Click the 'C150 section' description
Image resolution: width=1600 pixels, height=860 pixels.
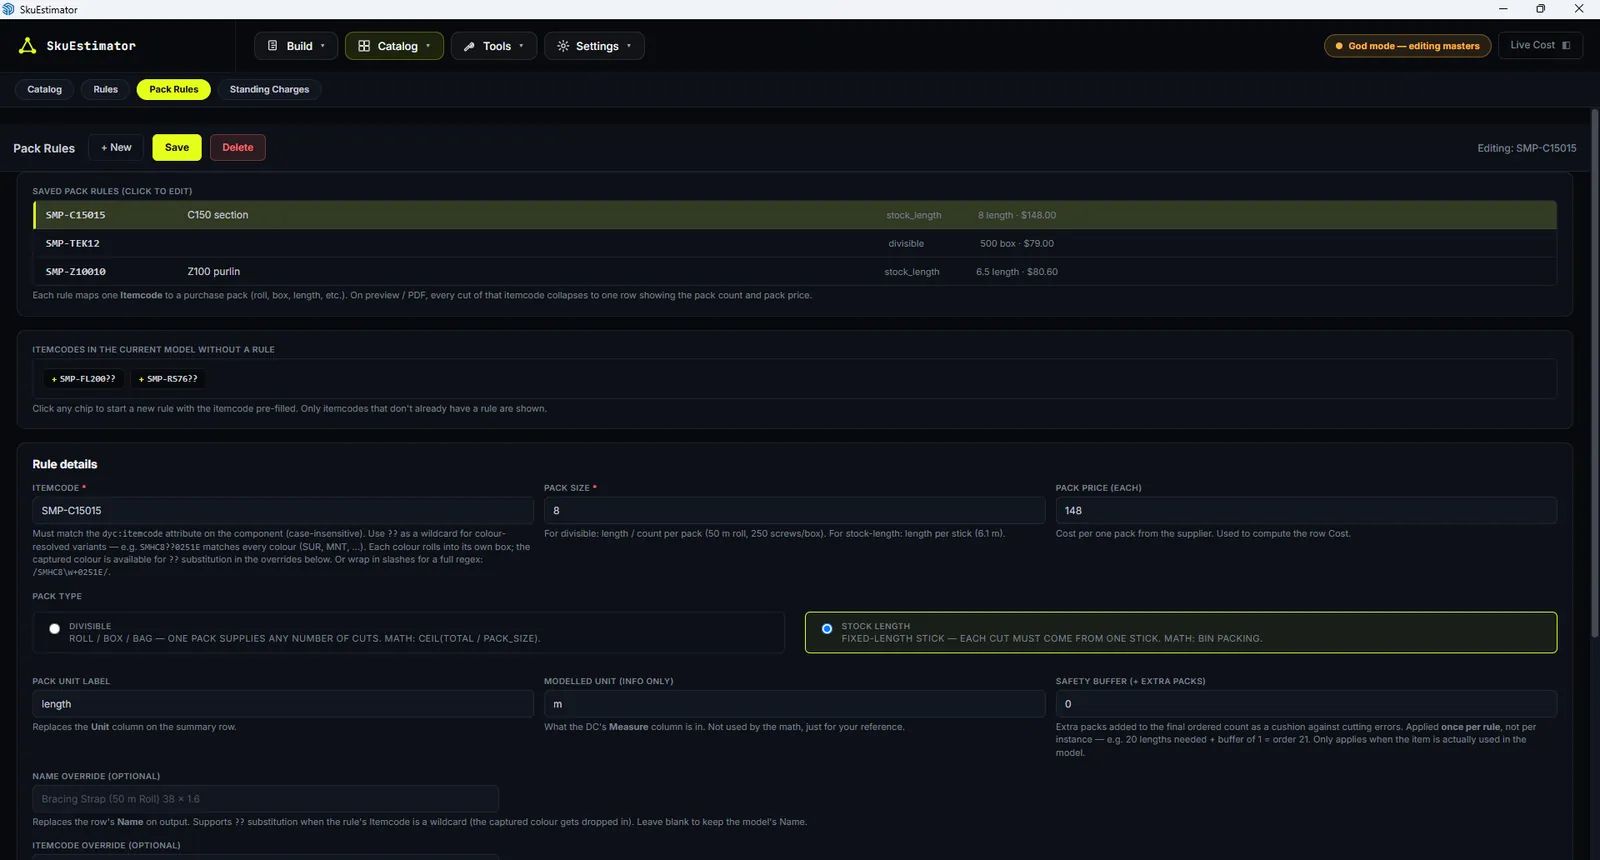click(x=218, y=215)
